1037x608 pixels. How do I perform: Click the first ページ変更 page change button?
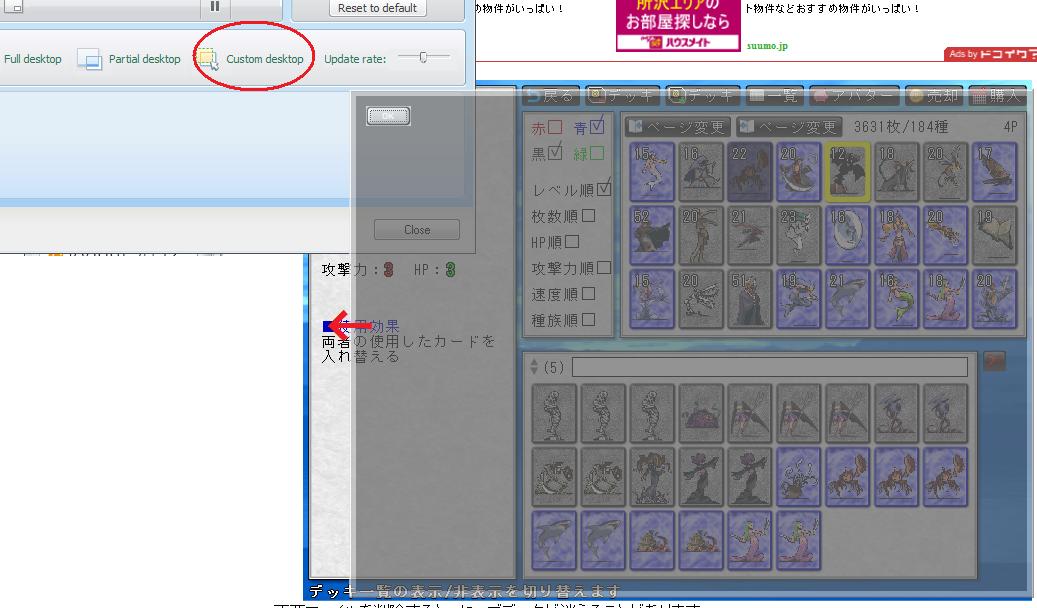[x=677, y=127]
